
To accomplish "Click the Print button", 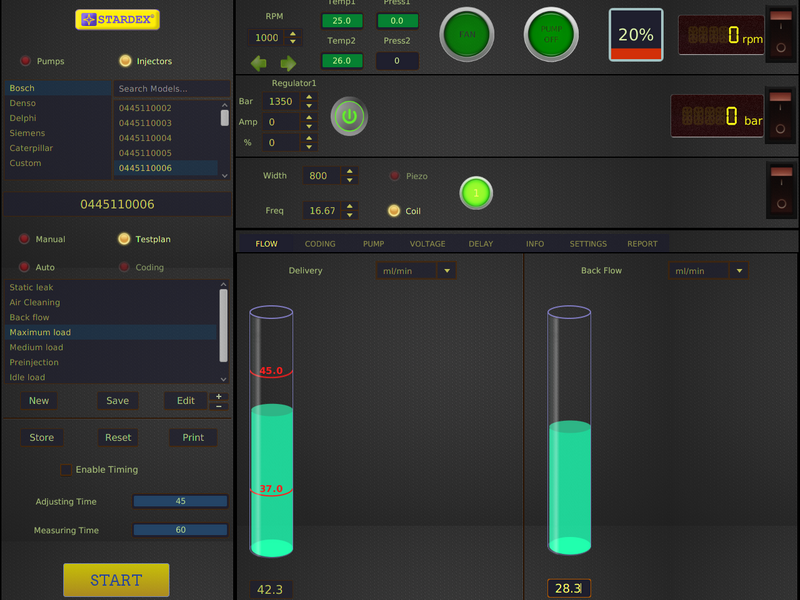I will click(193, 437).
